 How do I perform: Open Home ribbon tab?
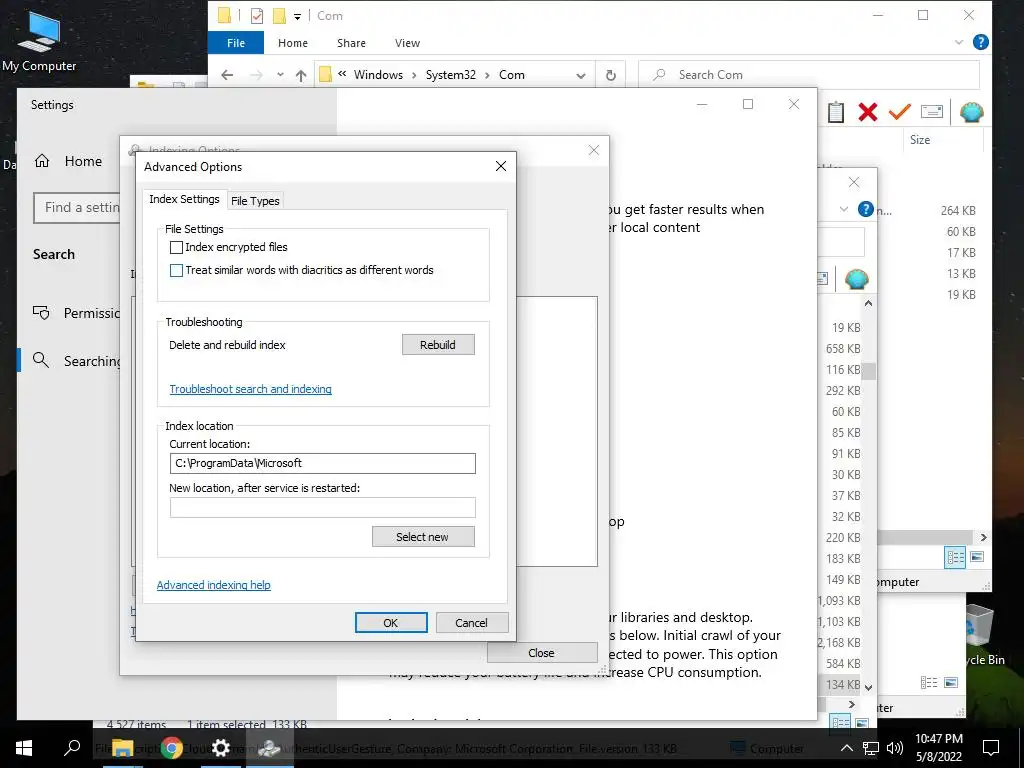coord(293,43)
